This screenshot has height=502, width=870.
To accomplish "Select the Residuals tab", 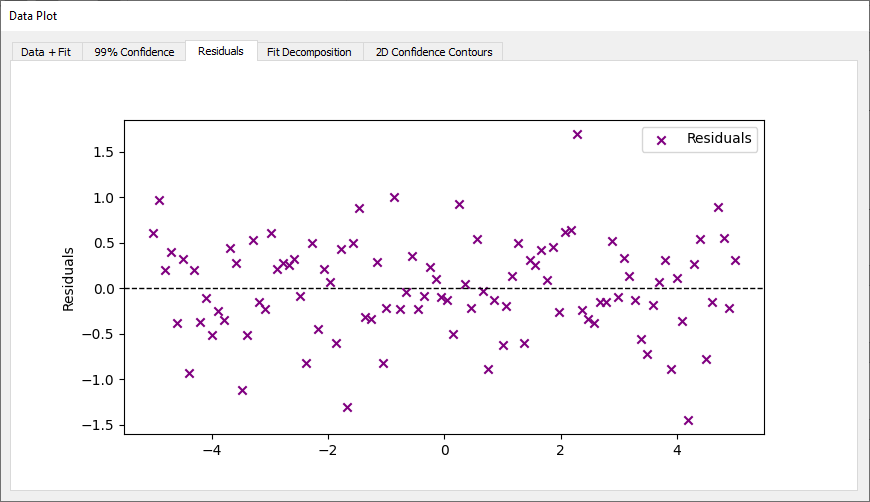I will tap(221, 50).
